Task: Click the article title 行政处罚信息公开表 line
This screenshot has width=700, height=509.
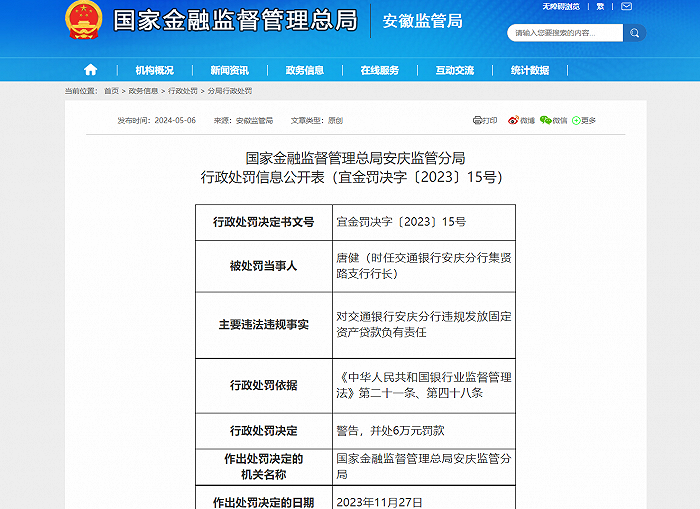Action: 351,177
